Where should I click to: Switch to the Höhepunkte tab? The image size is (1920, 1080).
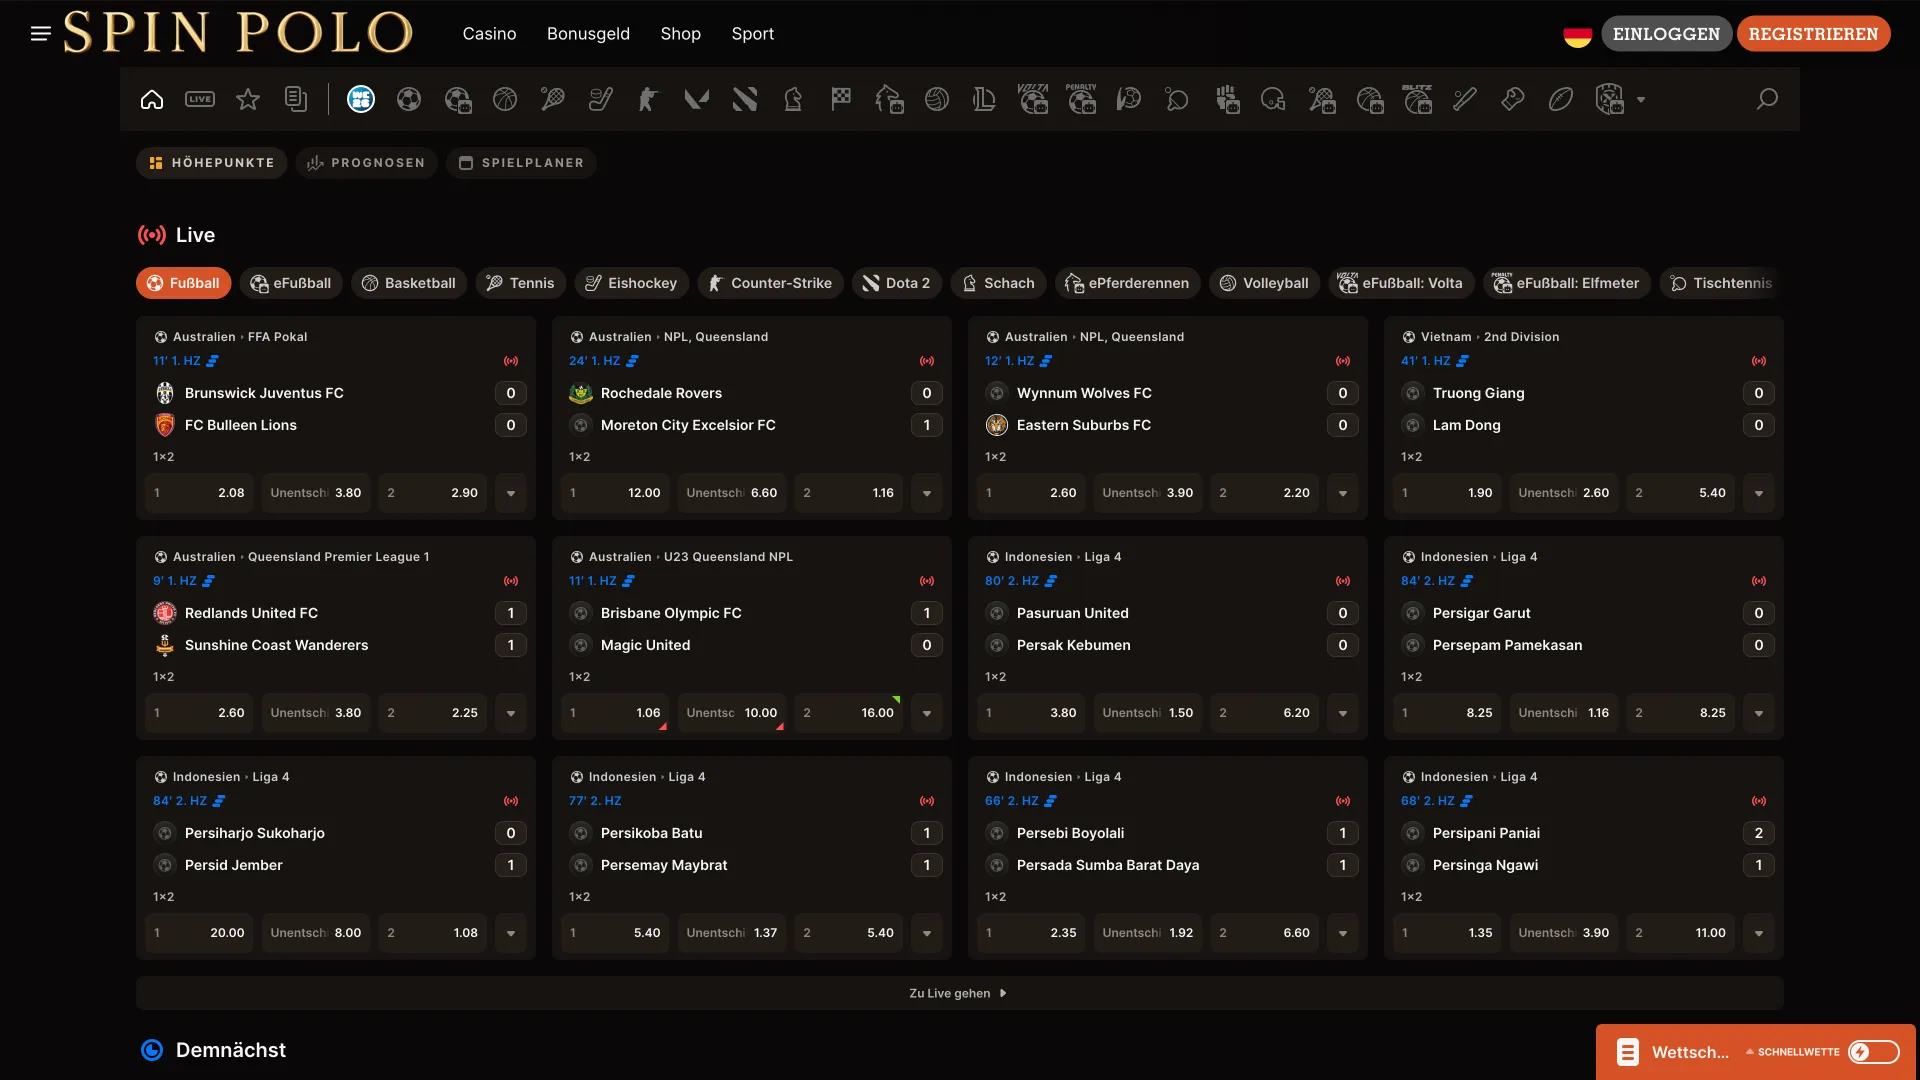211,163
